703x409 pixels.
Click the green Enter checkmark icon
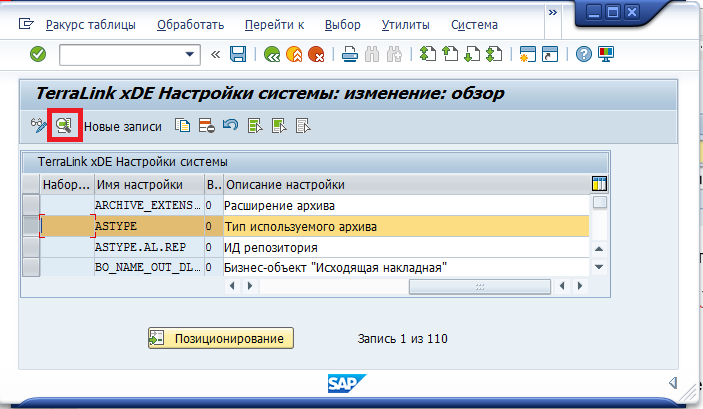[x=38, y=54]
